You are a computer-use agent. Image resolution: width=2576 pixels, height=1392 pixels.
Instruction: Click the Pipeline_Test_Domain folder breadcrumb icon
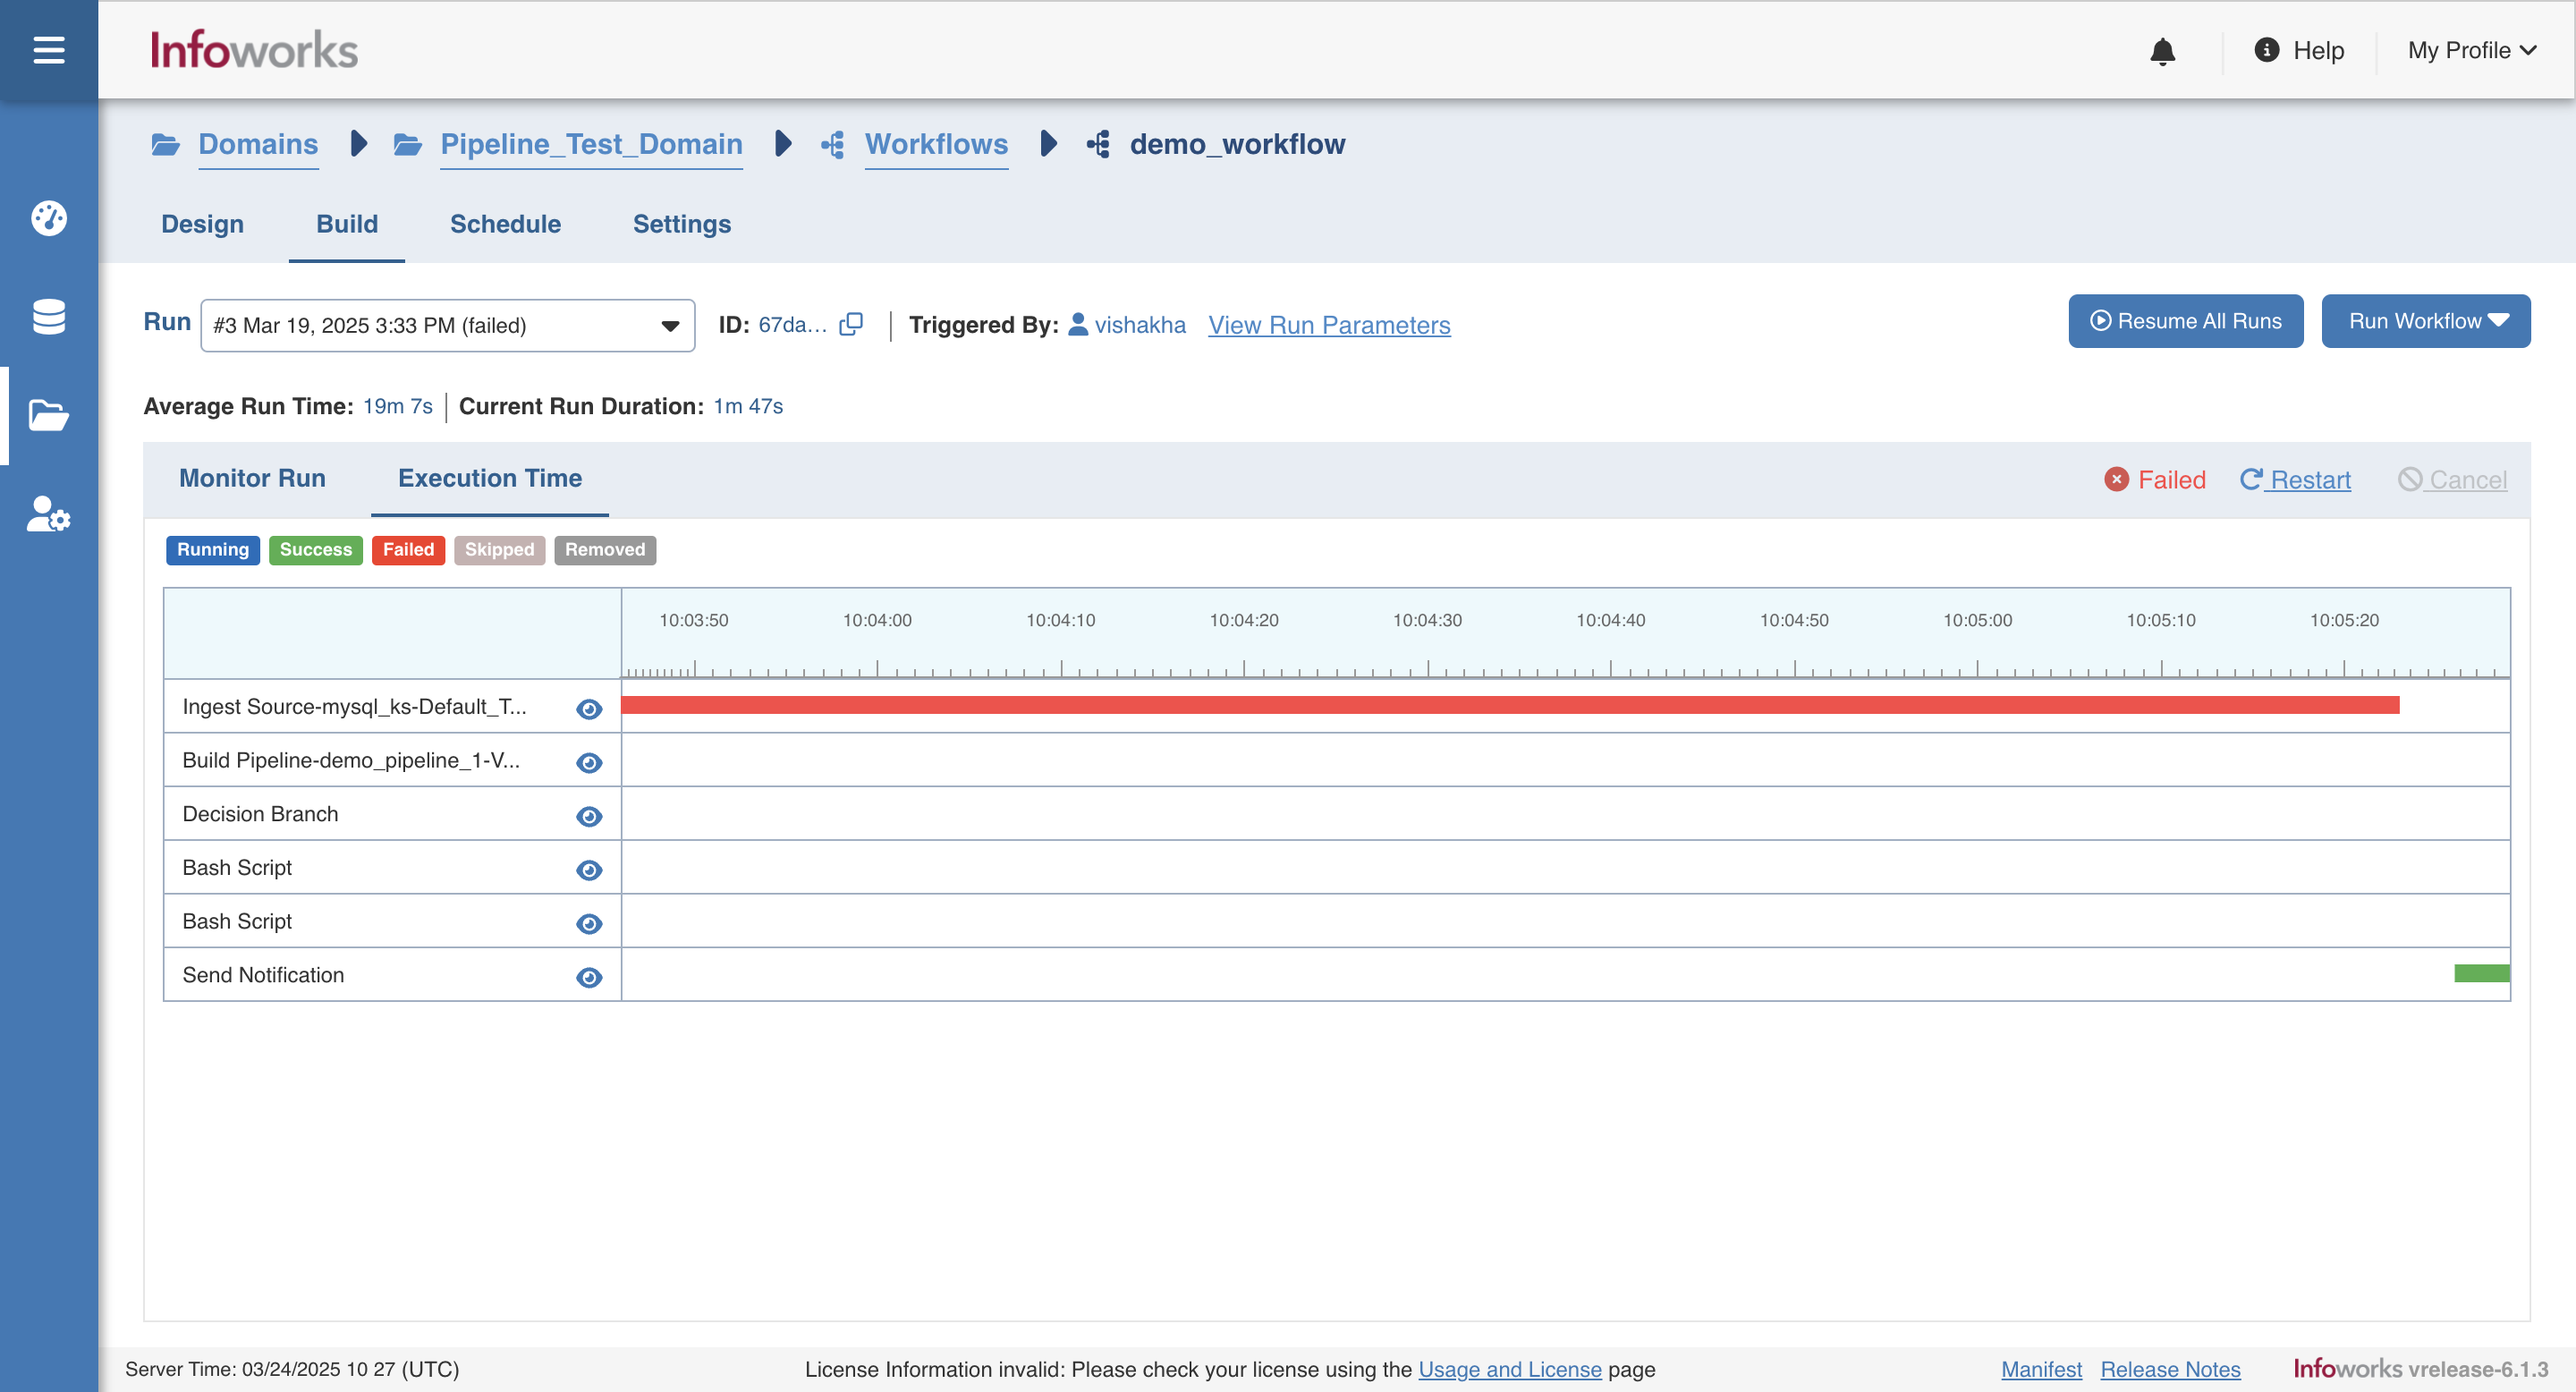pos(407,144)
